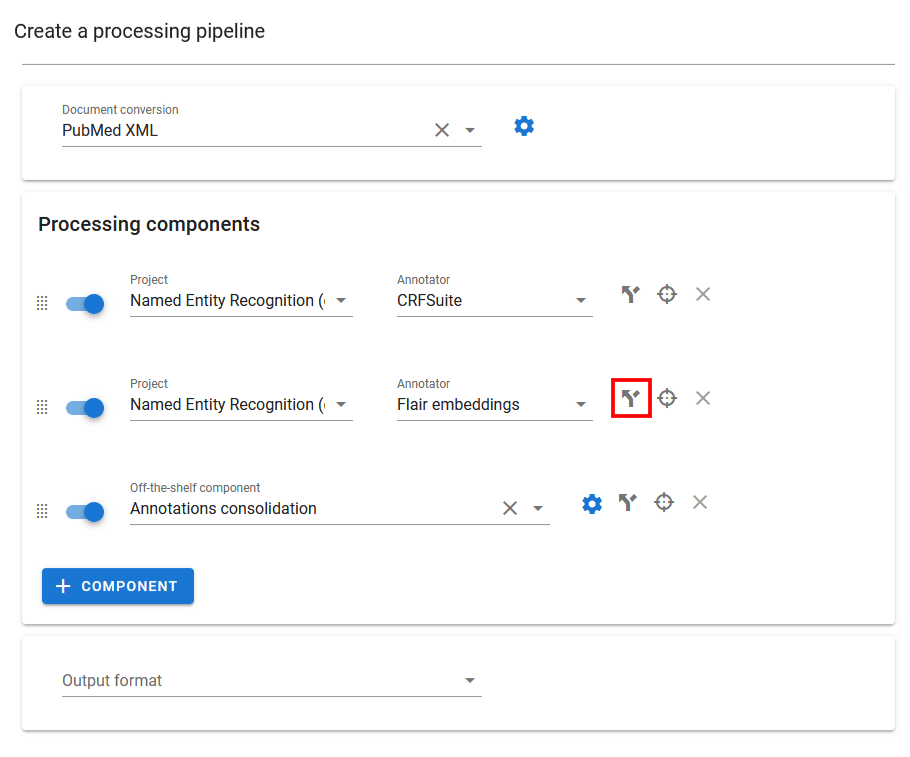Open Annotations consolidation settings gear
Image resolution: width=910 pixels, height=757 pixels.
(592, 503)
